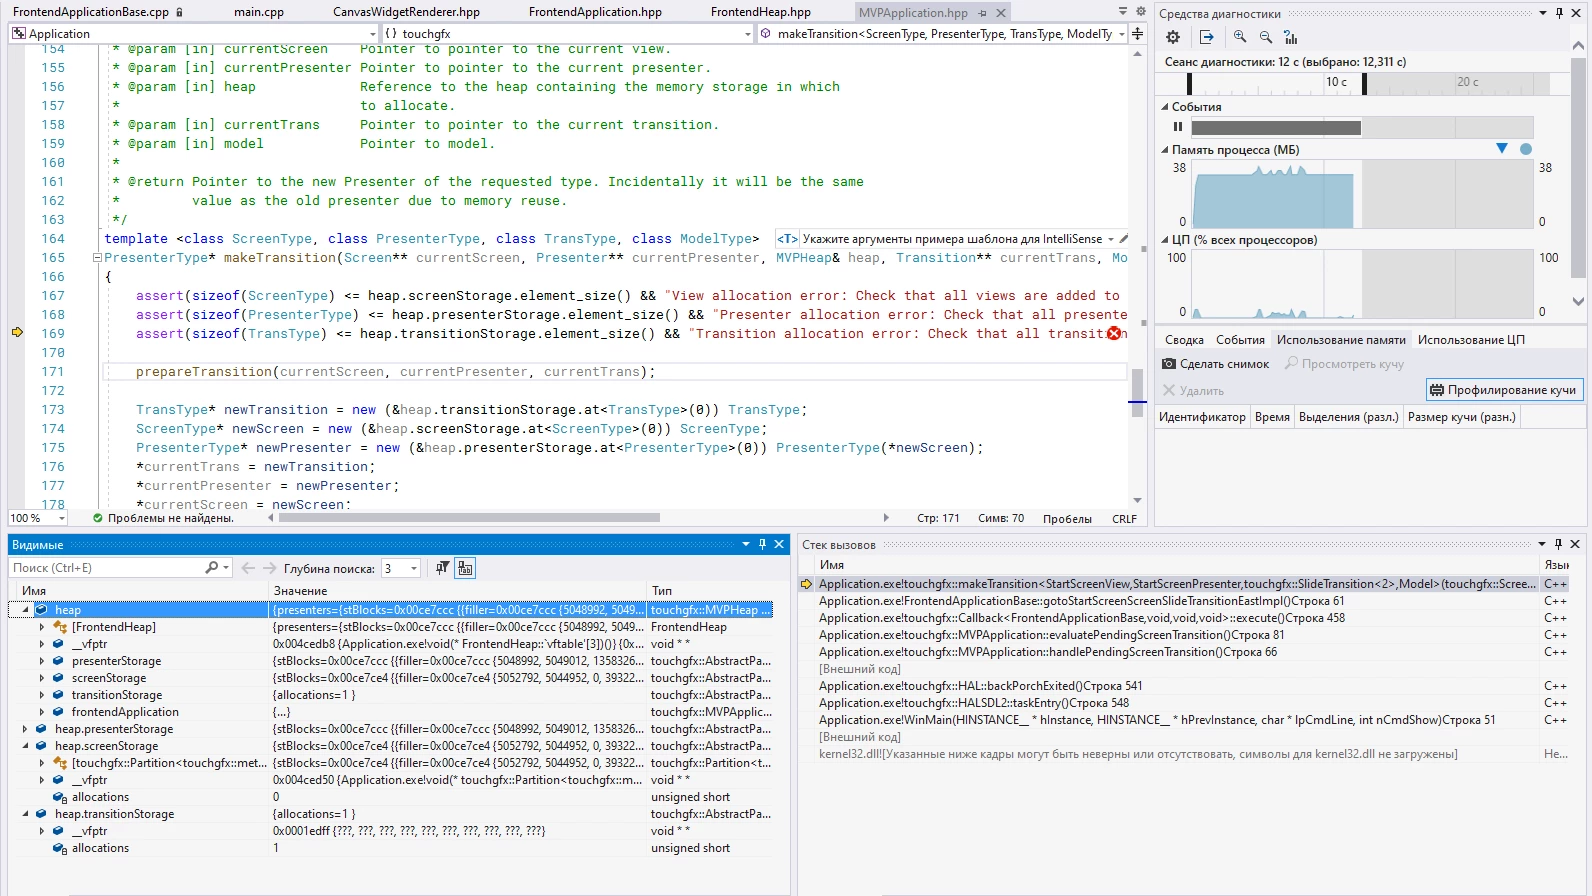Expand the presenterStorage node under heap

(42, 661)
